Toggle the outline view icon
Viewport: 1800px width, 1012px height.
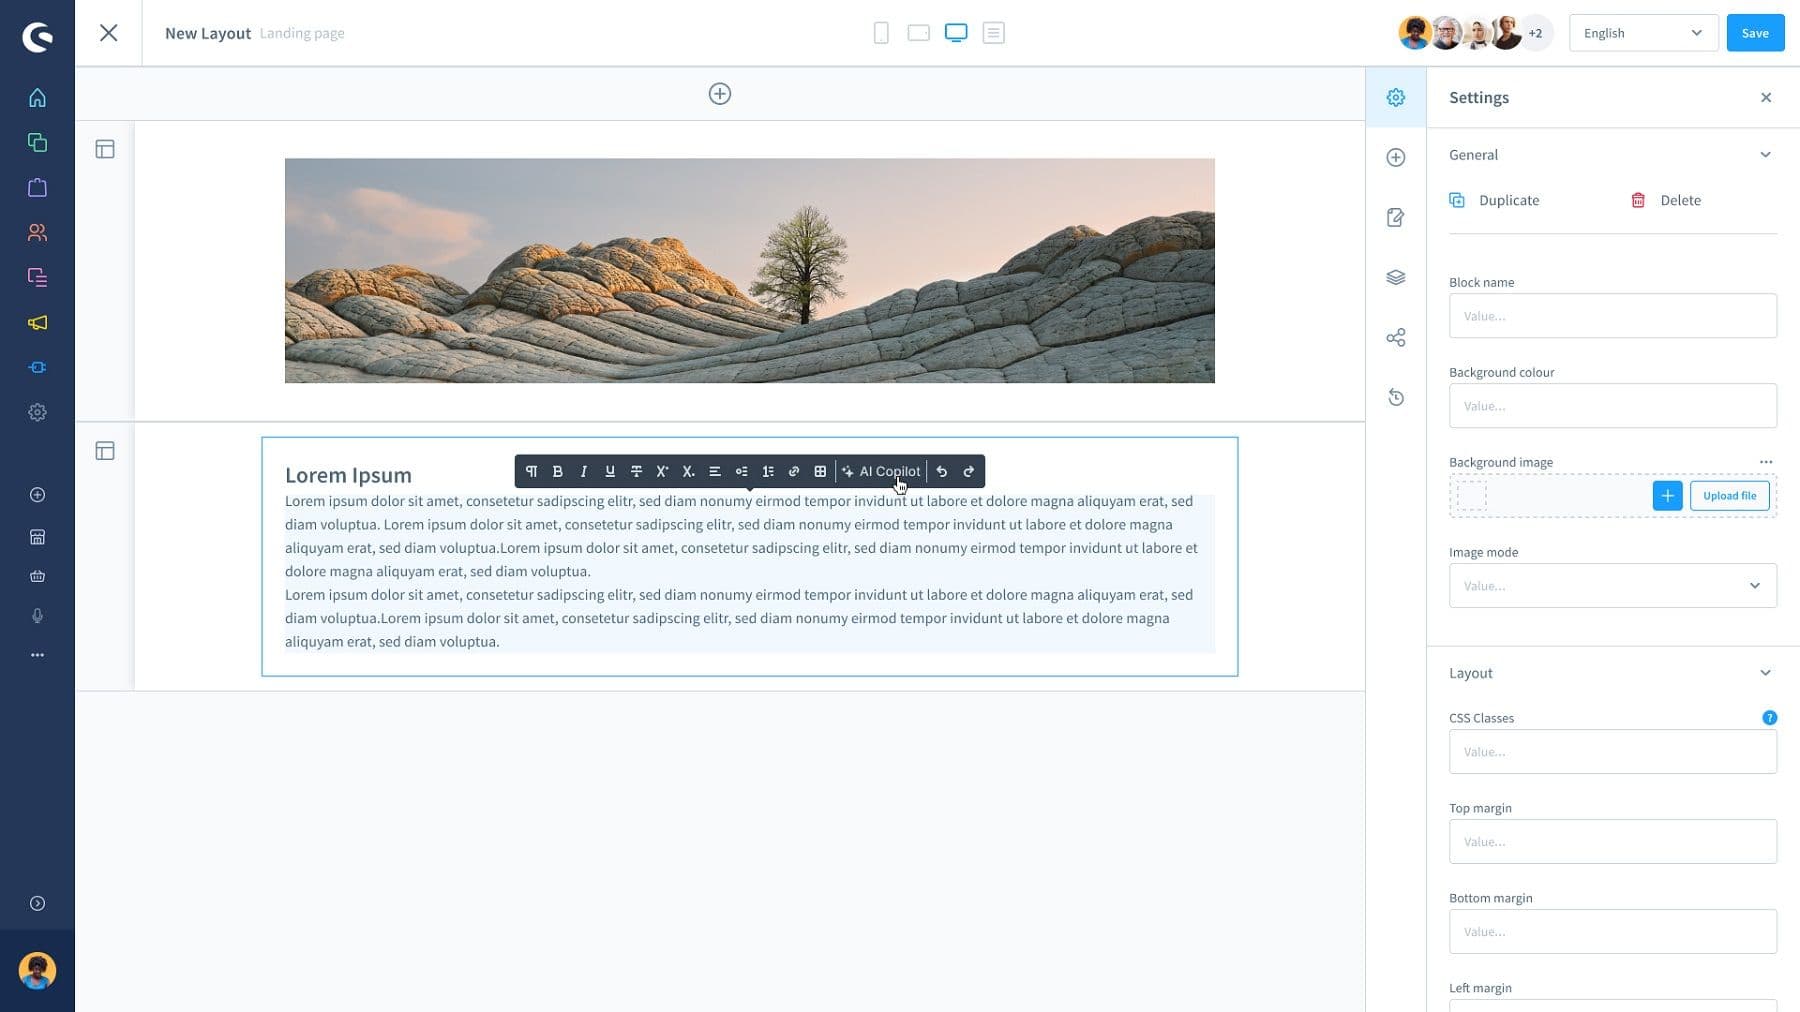[x=993, y=32]
